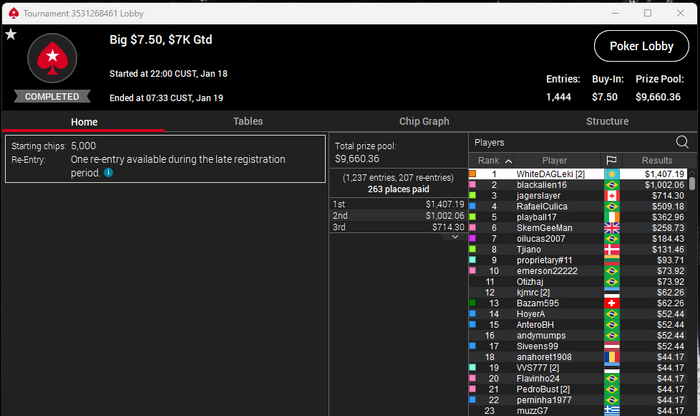The image size is (700, 416).
Task: Click playball17's Ireland flag
Action: tap(612, 217)
